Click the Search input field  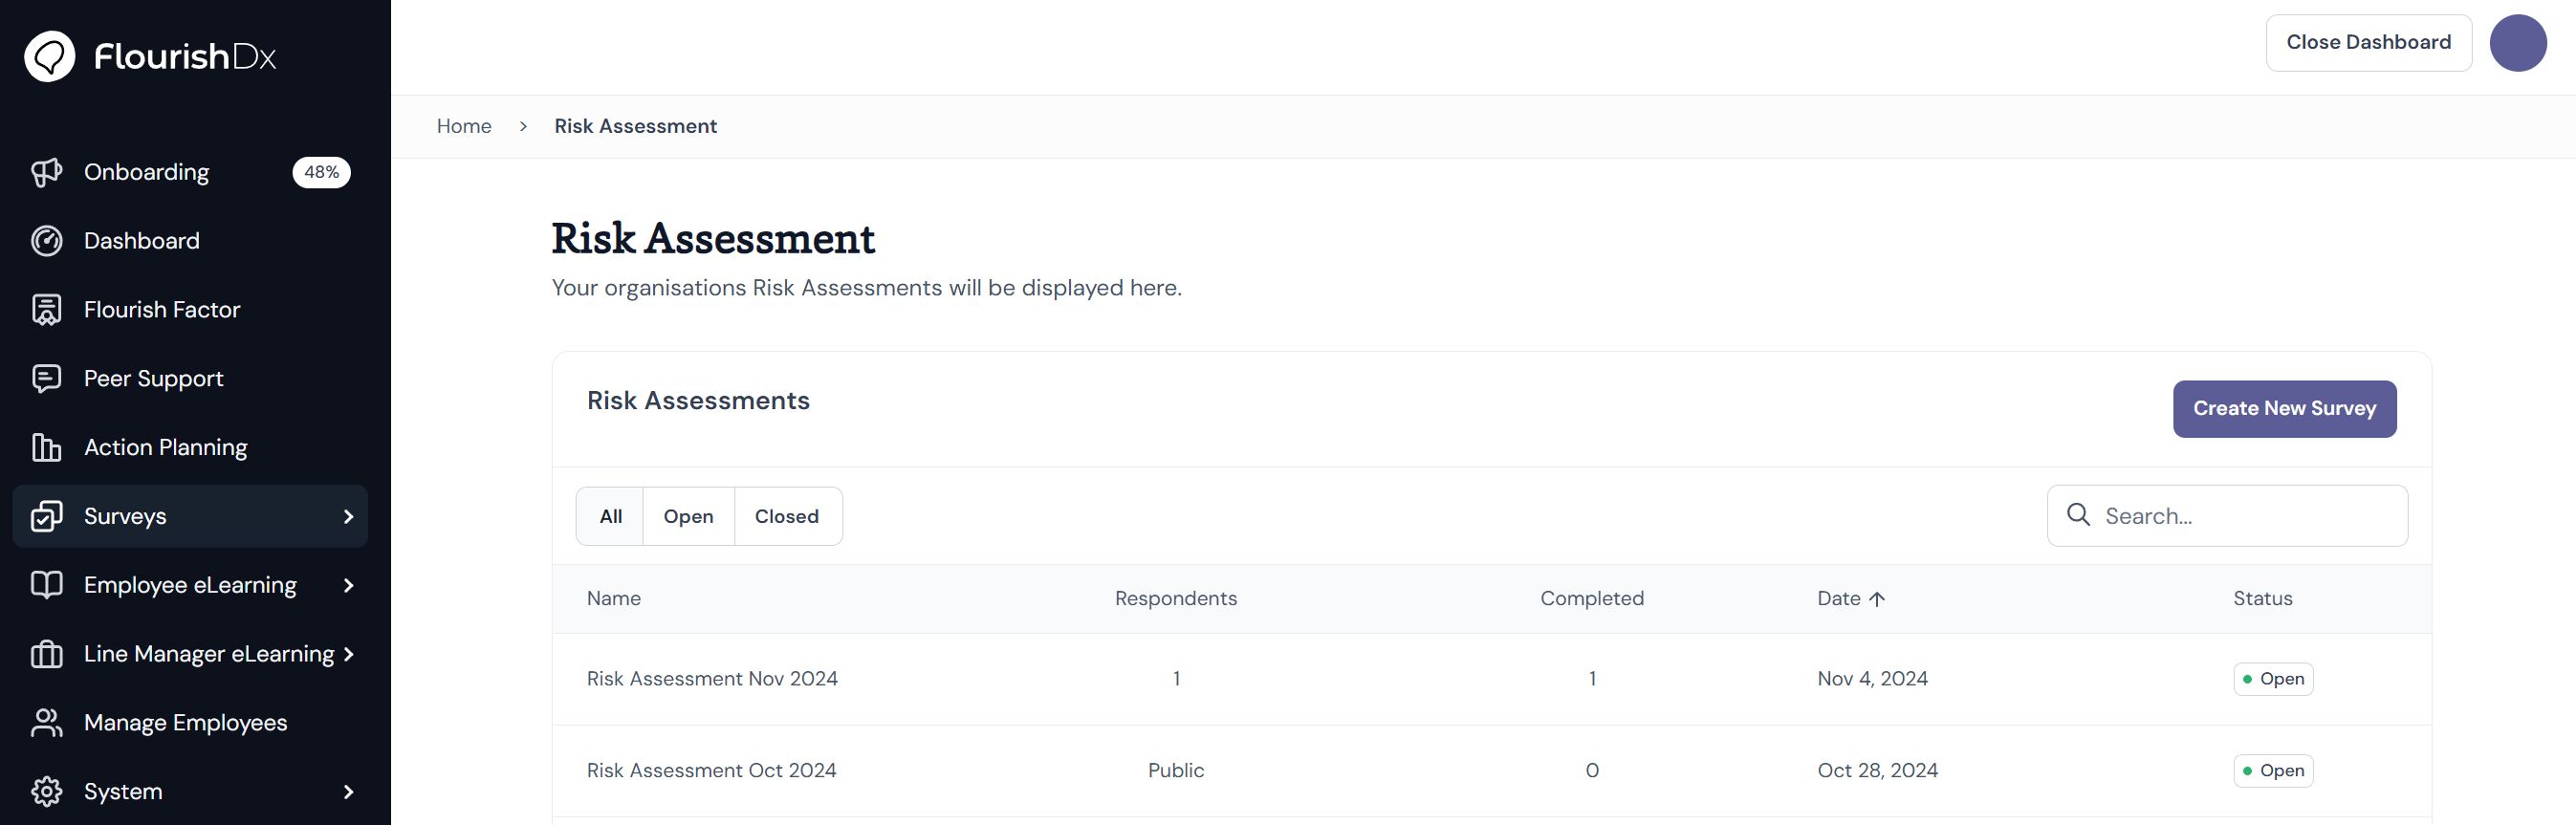pyautogui.click(x=2227, y=516)
